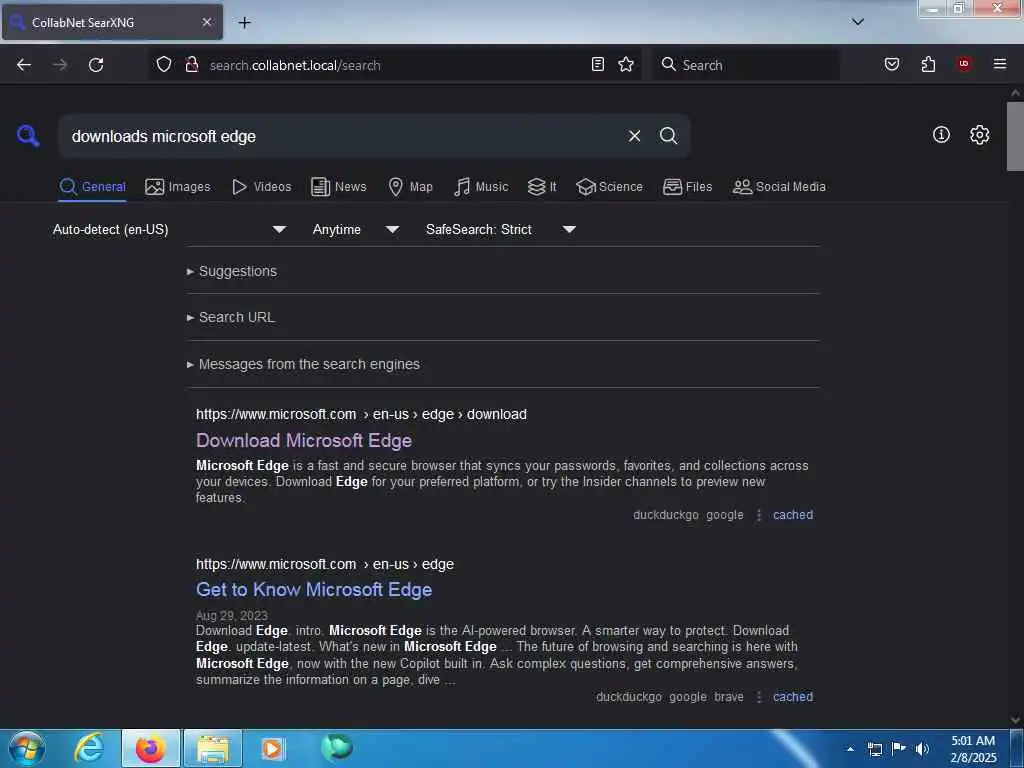Image resolution: width=1024 pixels, height=768 pixels.
Task: Switch to the Images category
Action: 178,187
